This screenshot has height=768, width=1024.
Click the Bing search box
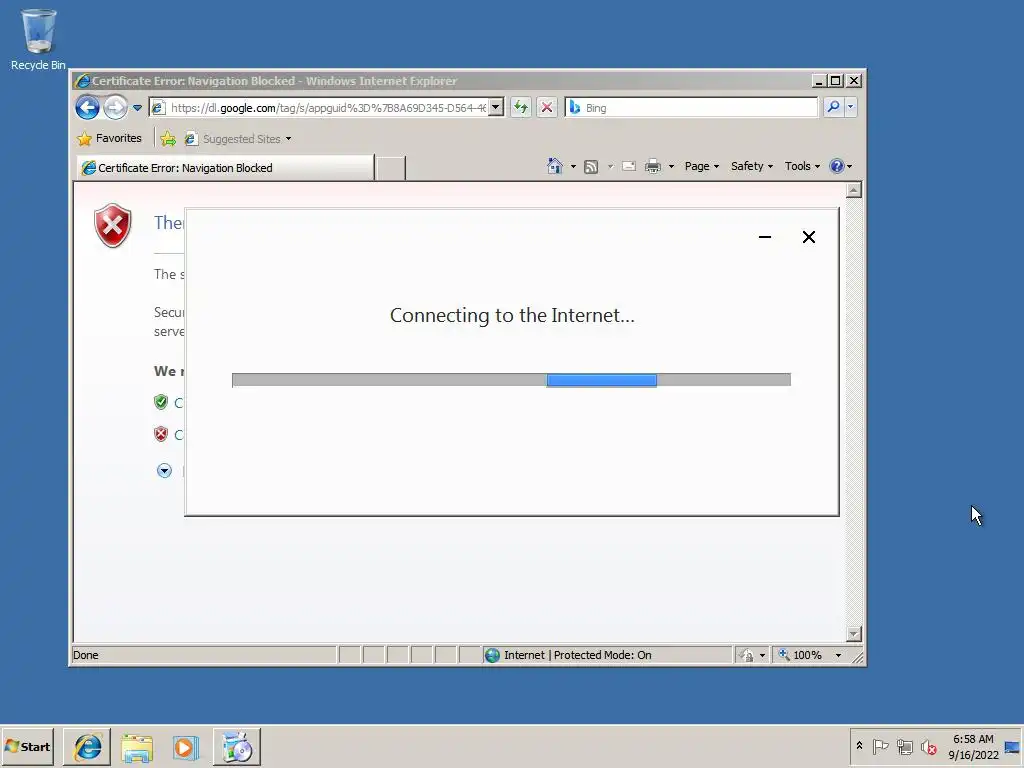691,108
